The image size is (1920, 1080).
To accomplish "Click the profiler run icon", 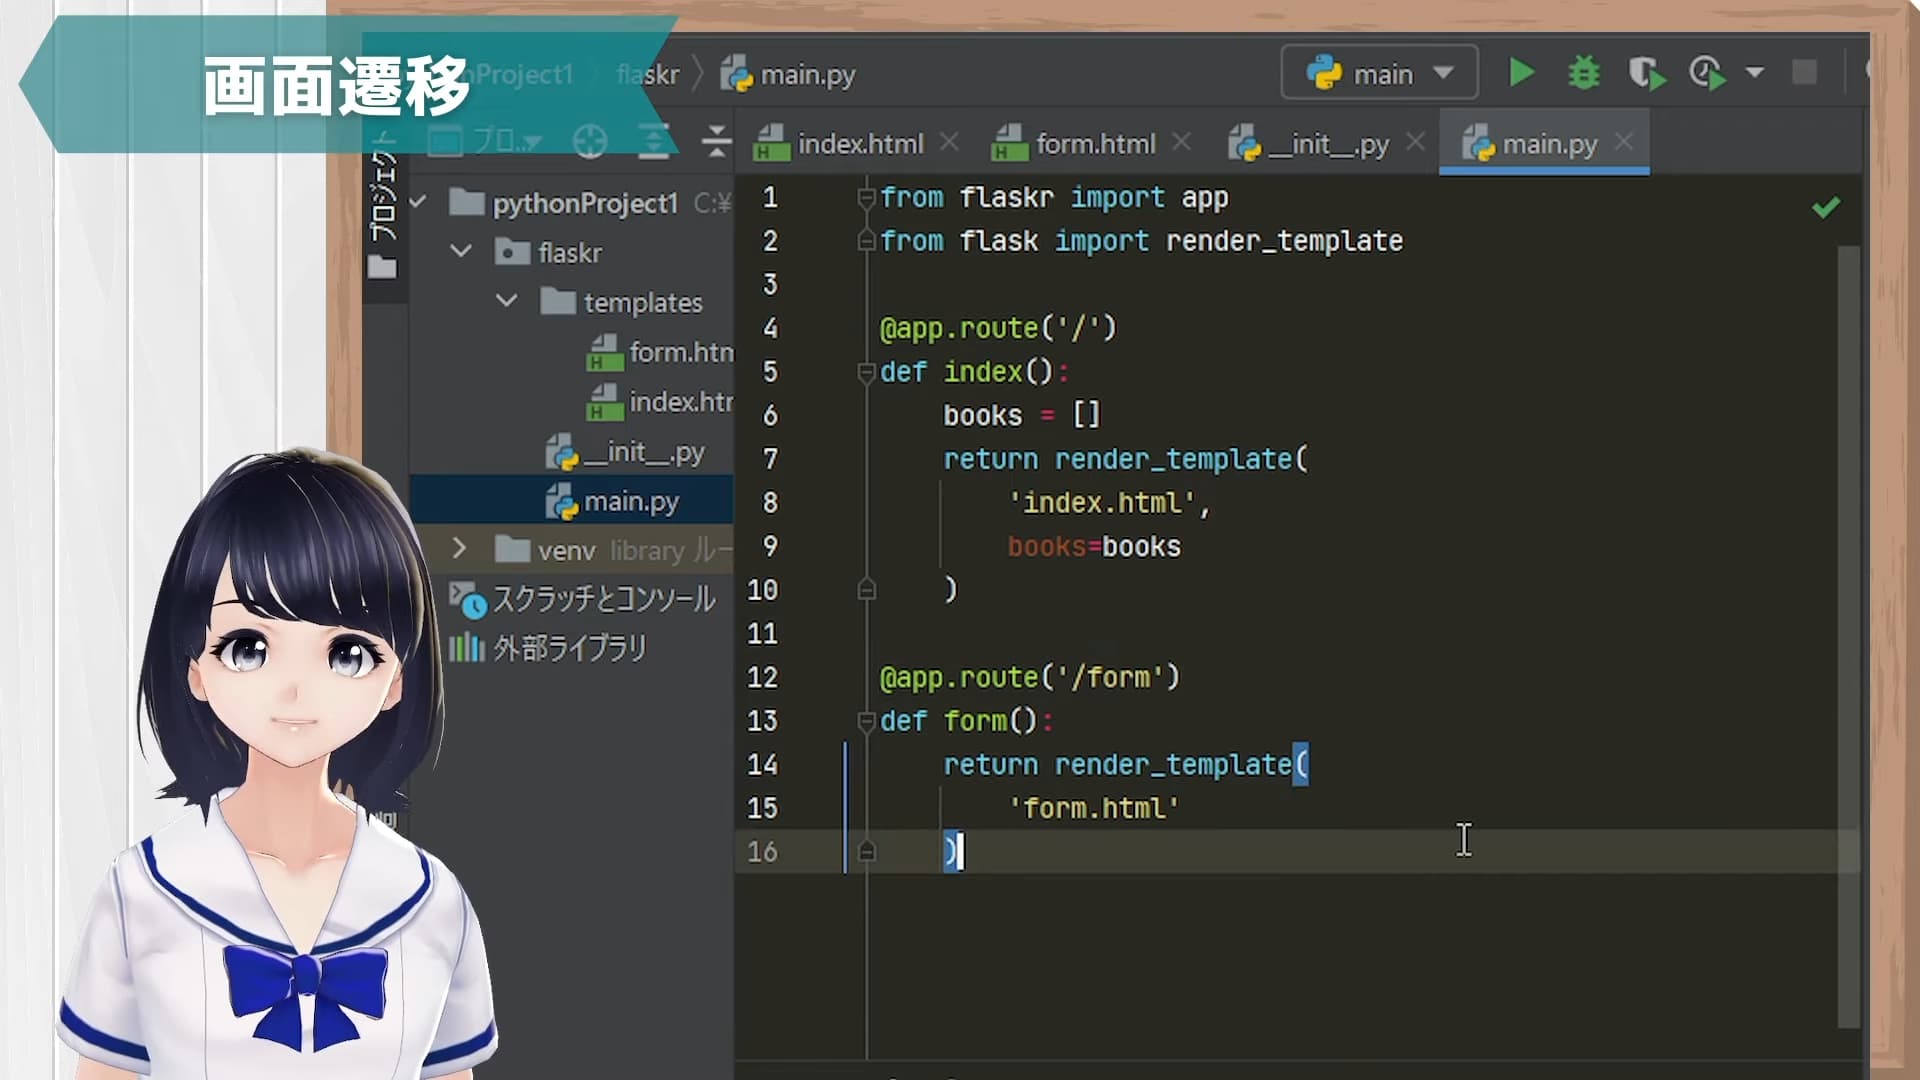I will point(1706,73).
